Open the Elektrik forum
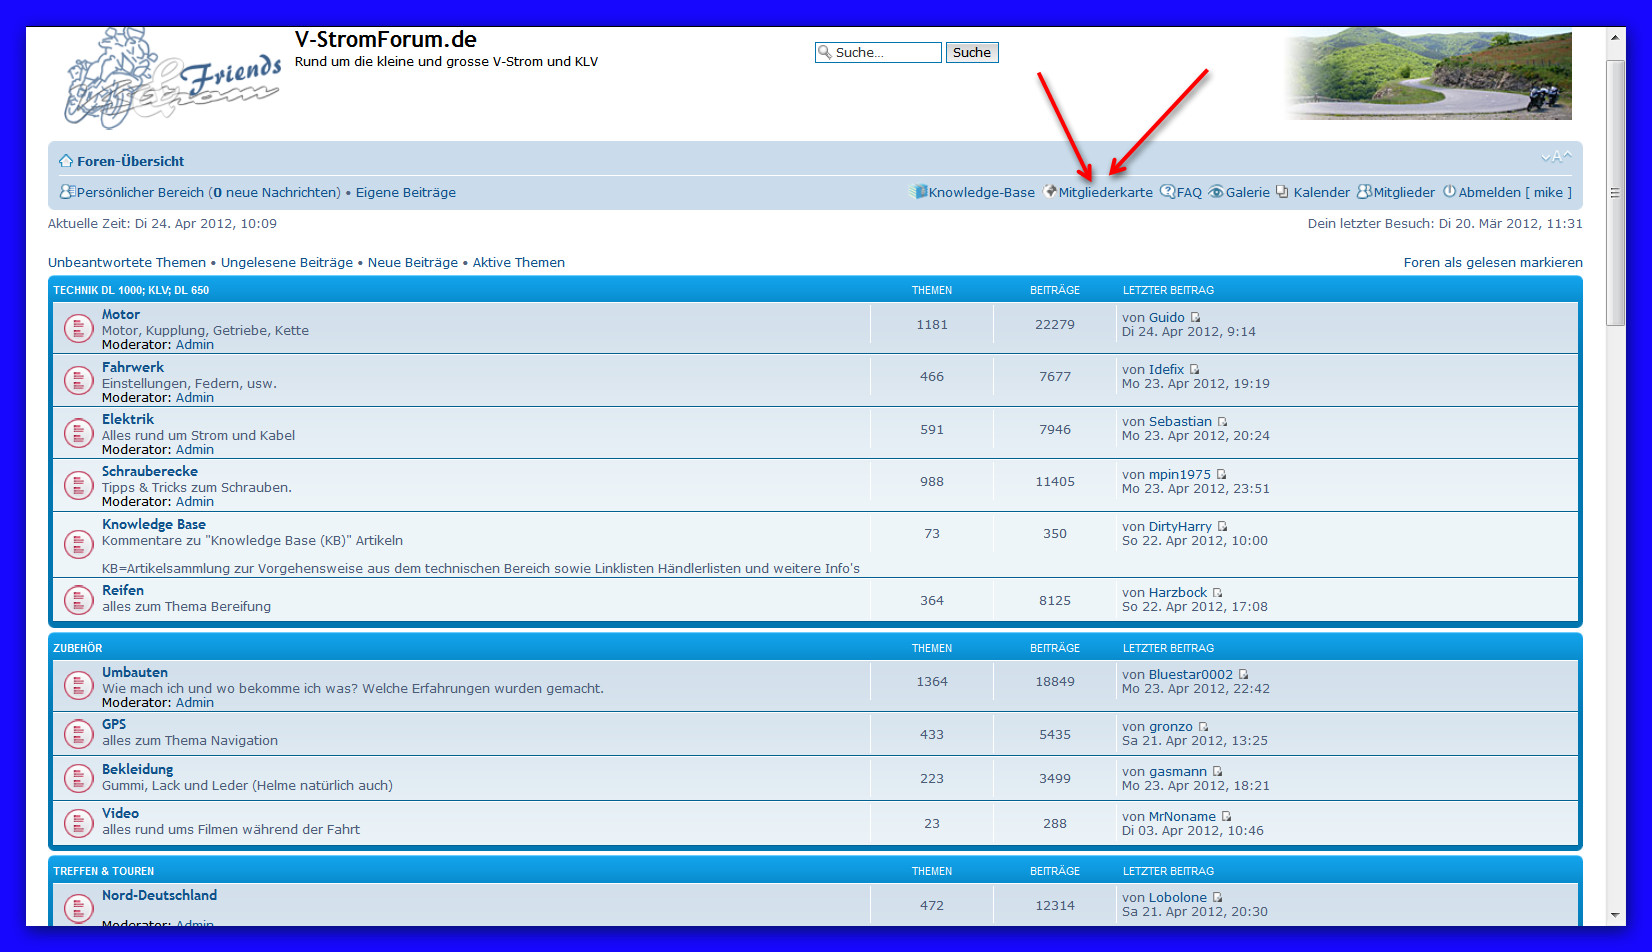 click(128, 419)
